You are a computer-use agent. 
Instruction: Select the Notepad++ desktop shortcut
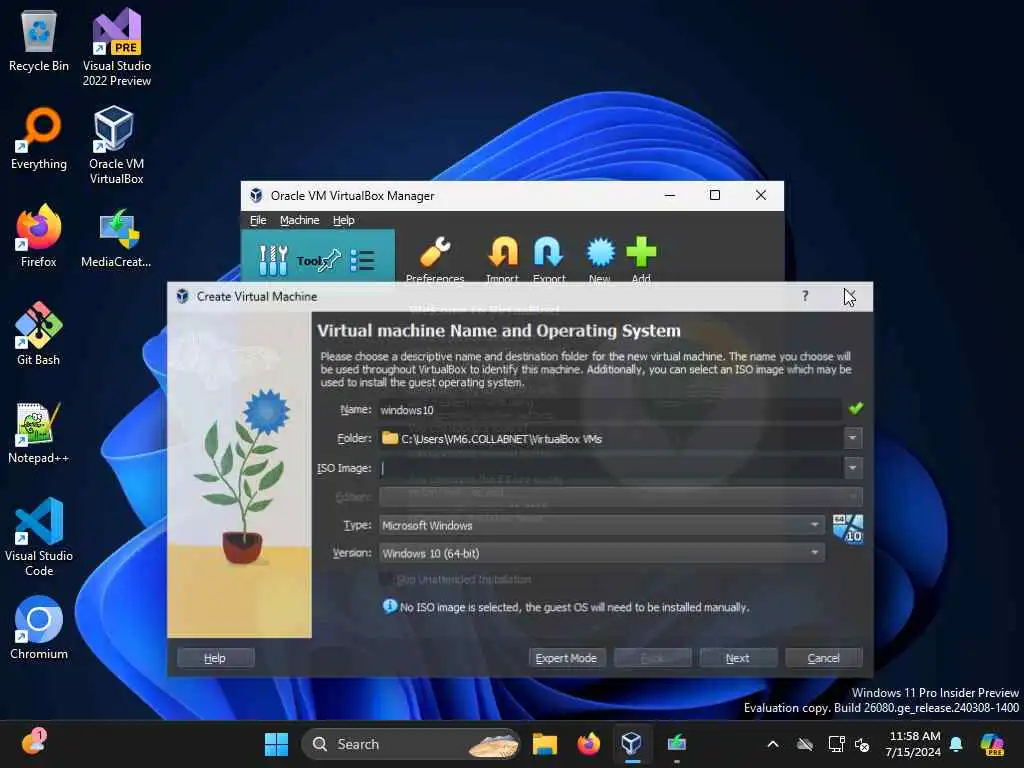coord(39,432)
